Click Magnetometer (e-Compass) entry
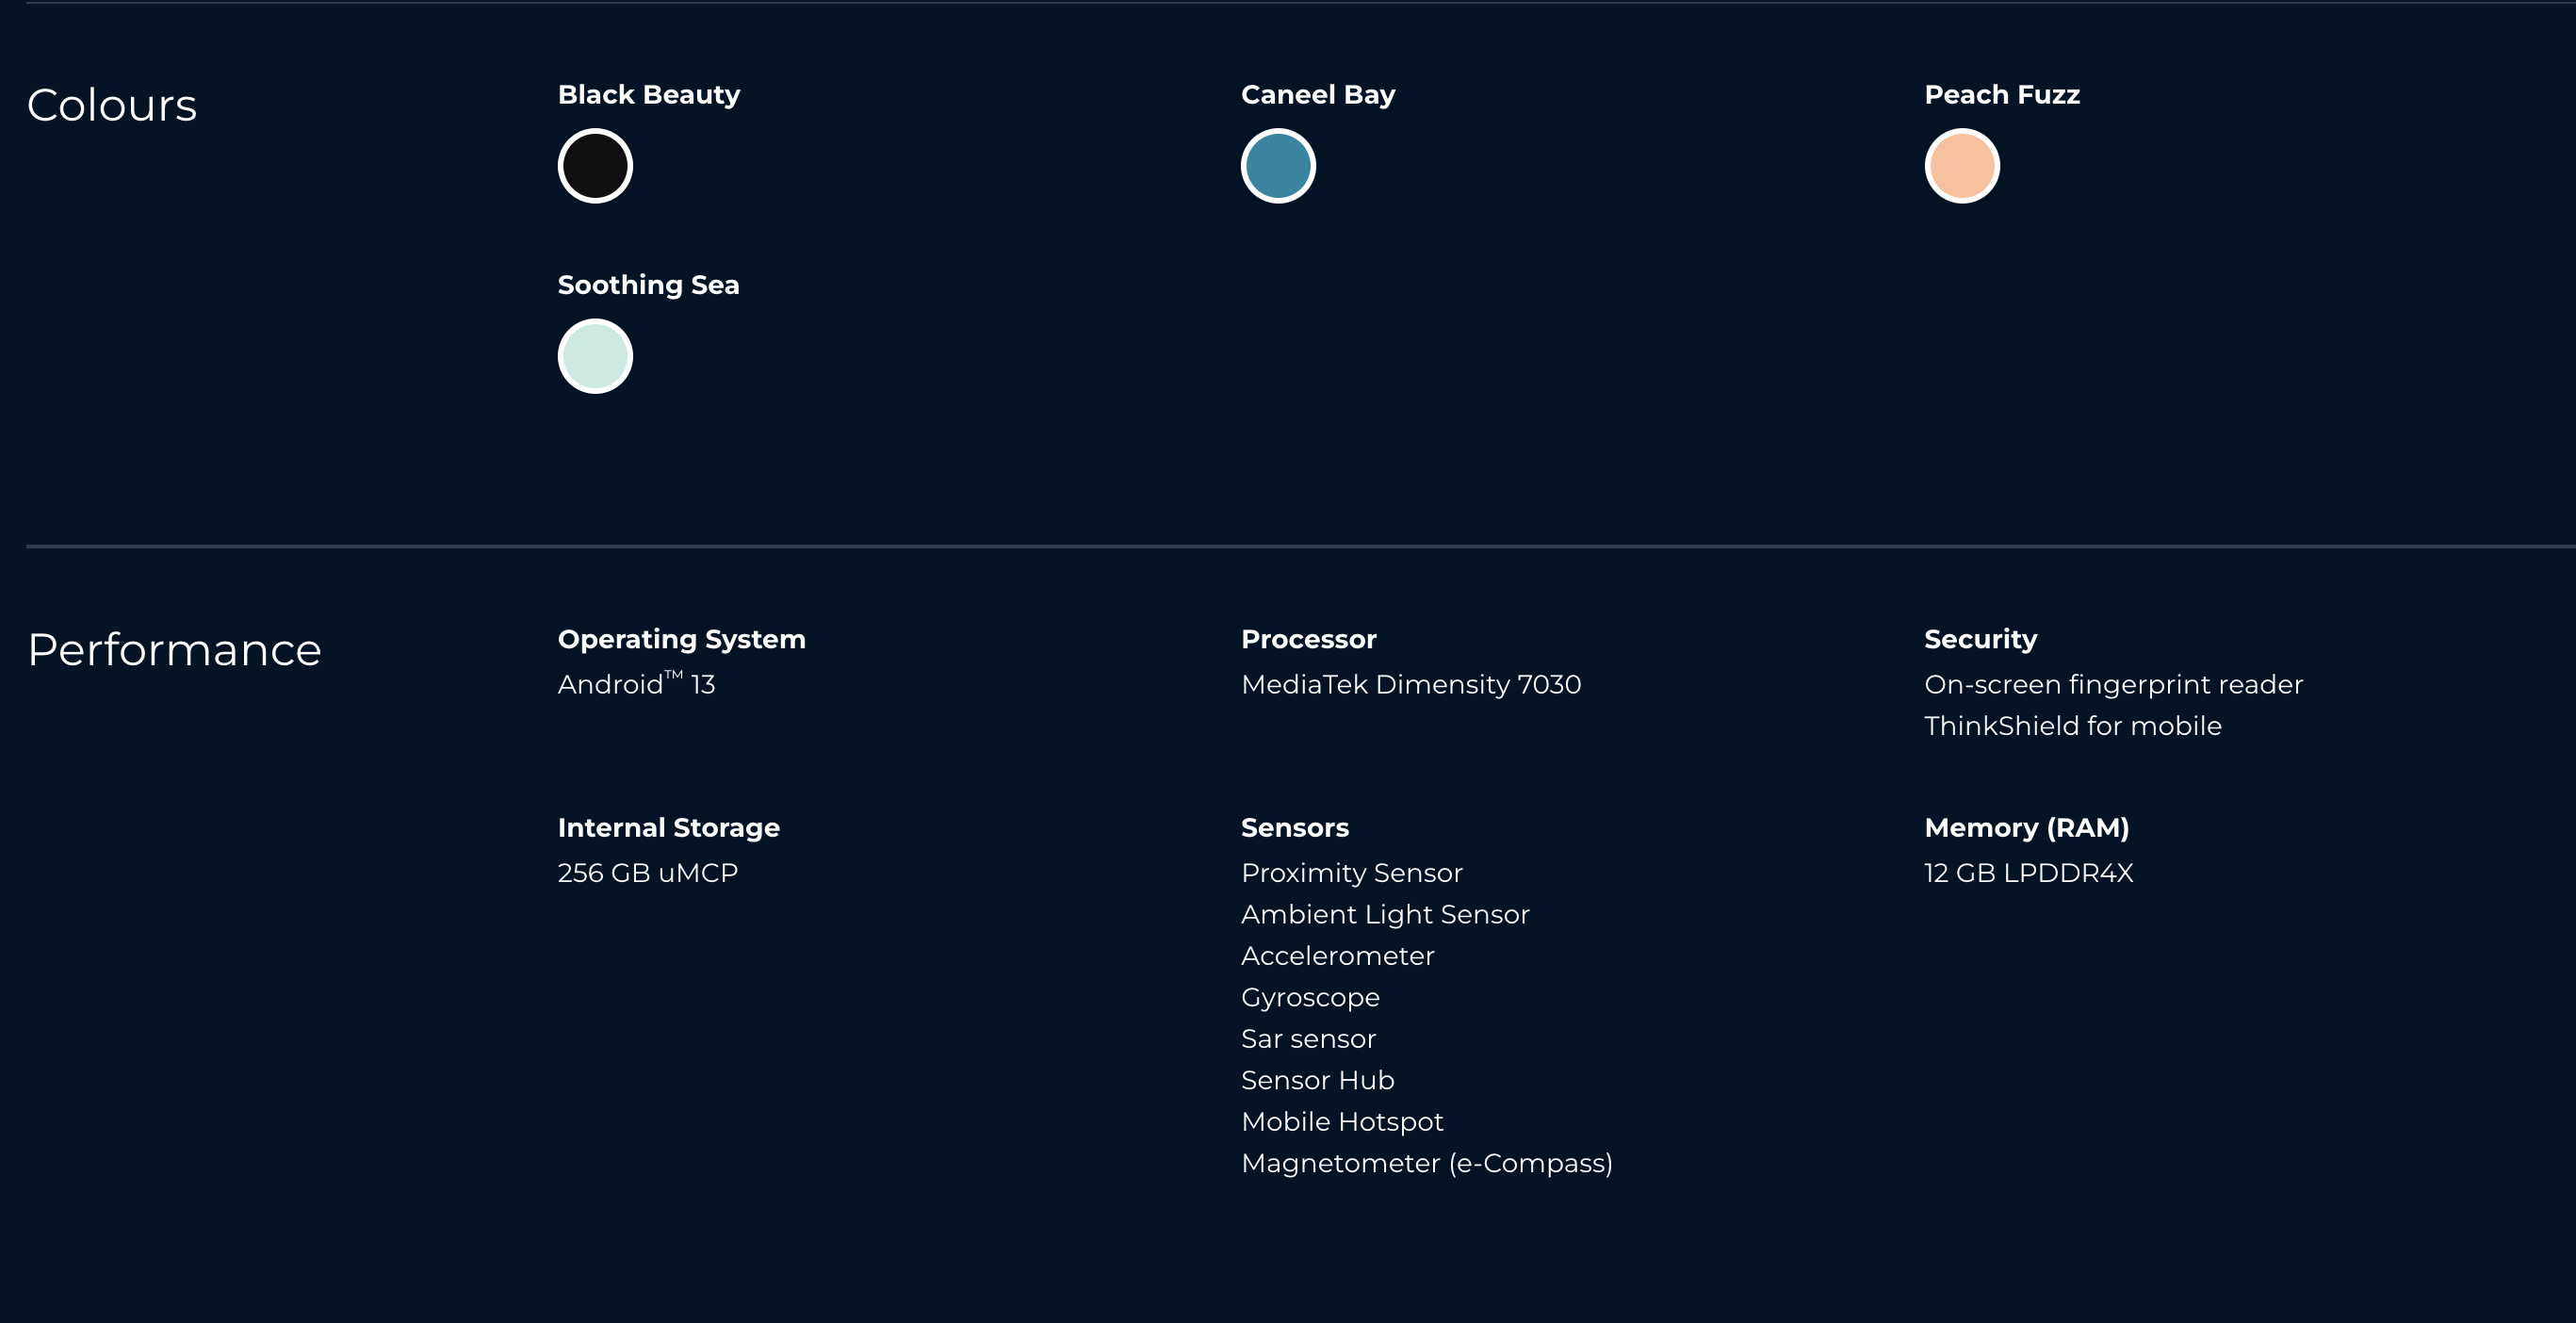 (1427, 1164)
